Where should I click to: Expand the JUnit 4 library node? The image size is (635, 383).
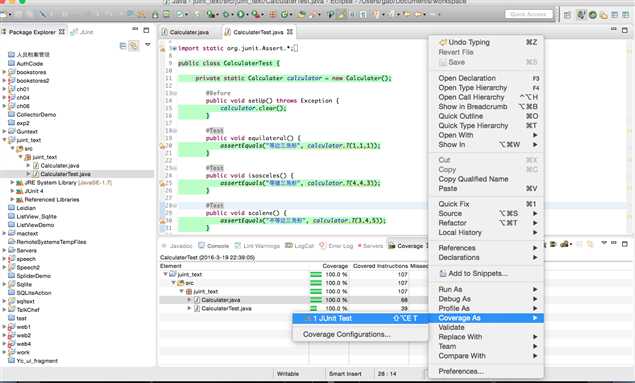[12, 191]
